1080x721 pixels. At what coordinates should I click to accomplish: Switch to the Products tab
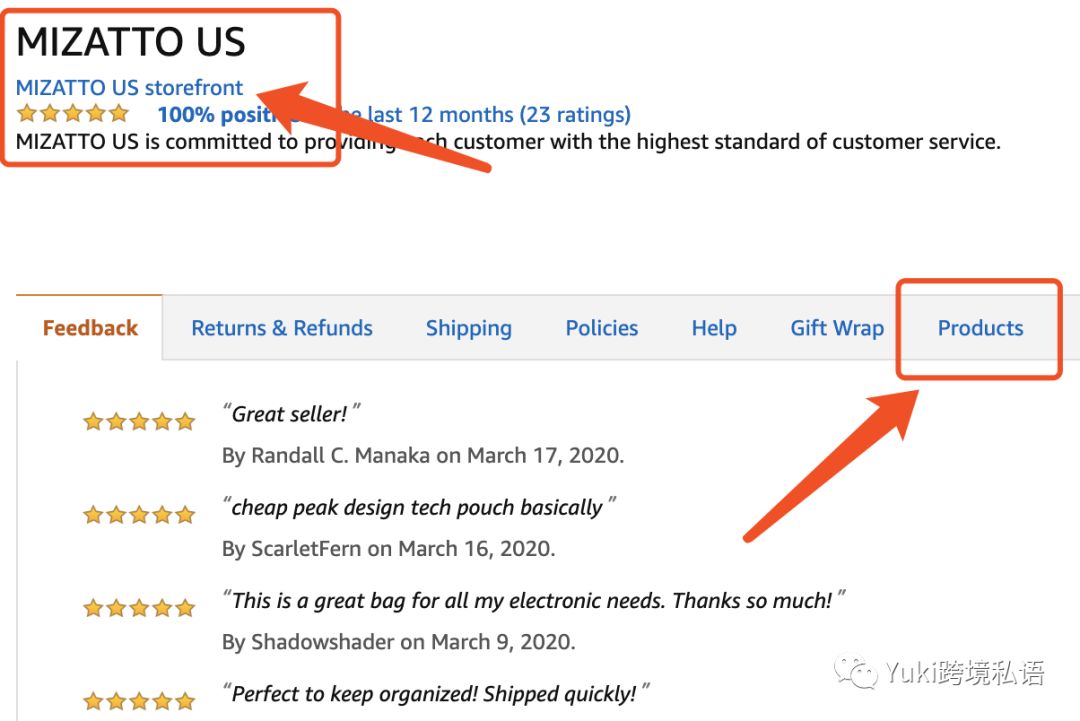980,328
